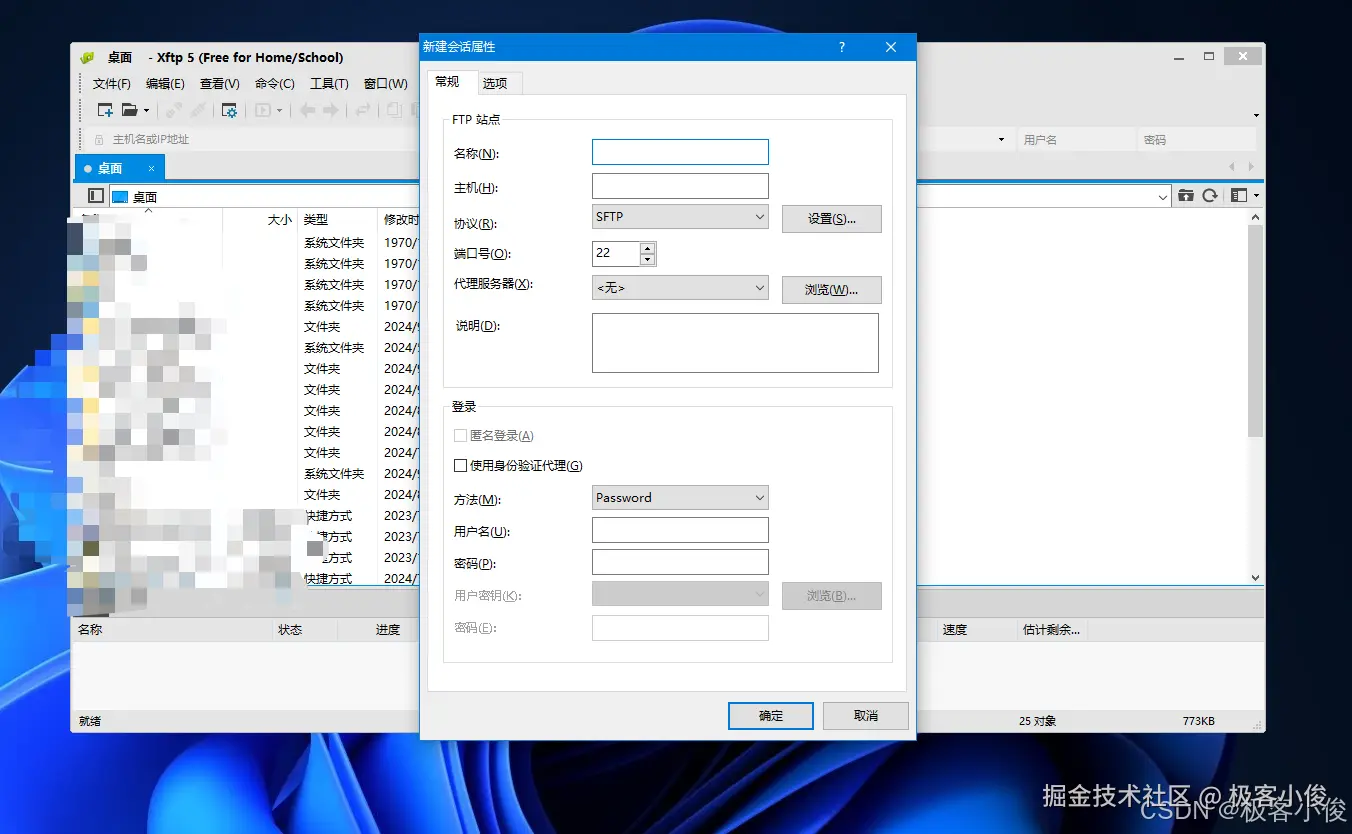
Task: Click the 浏览(W)... button
Action: (x=832, y=290)
